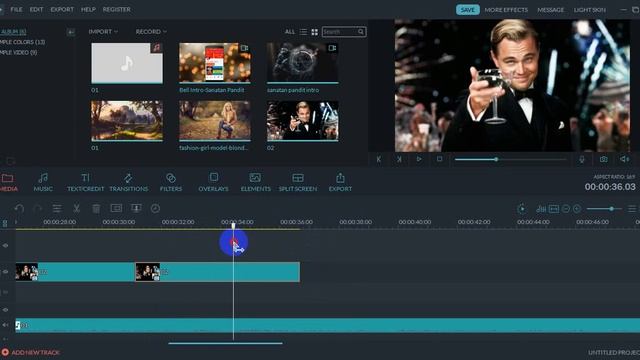Click ADD NEW TRACK
Image resolution: width=640 pixels, height=360 pixels.
point(31,352)
